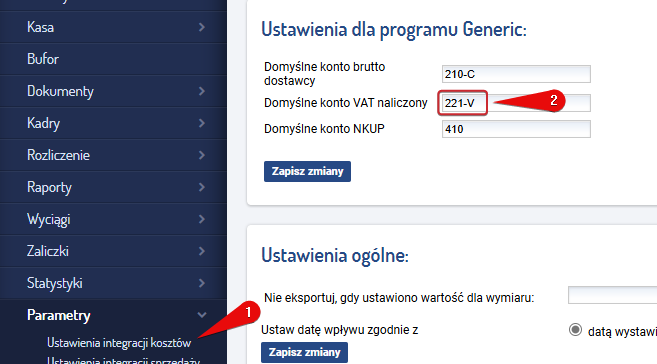Image resolution: width=657 pixels, height=364 pixels.
Task: Open Ustawienia integracji sprzedaży submenu
Action: 124,360
